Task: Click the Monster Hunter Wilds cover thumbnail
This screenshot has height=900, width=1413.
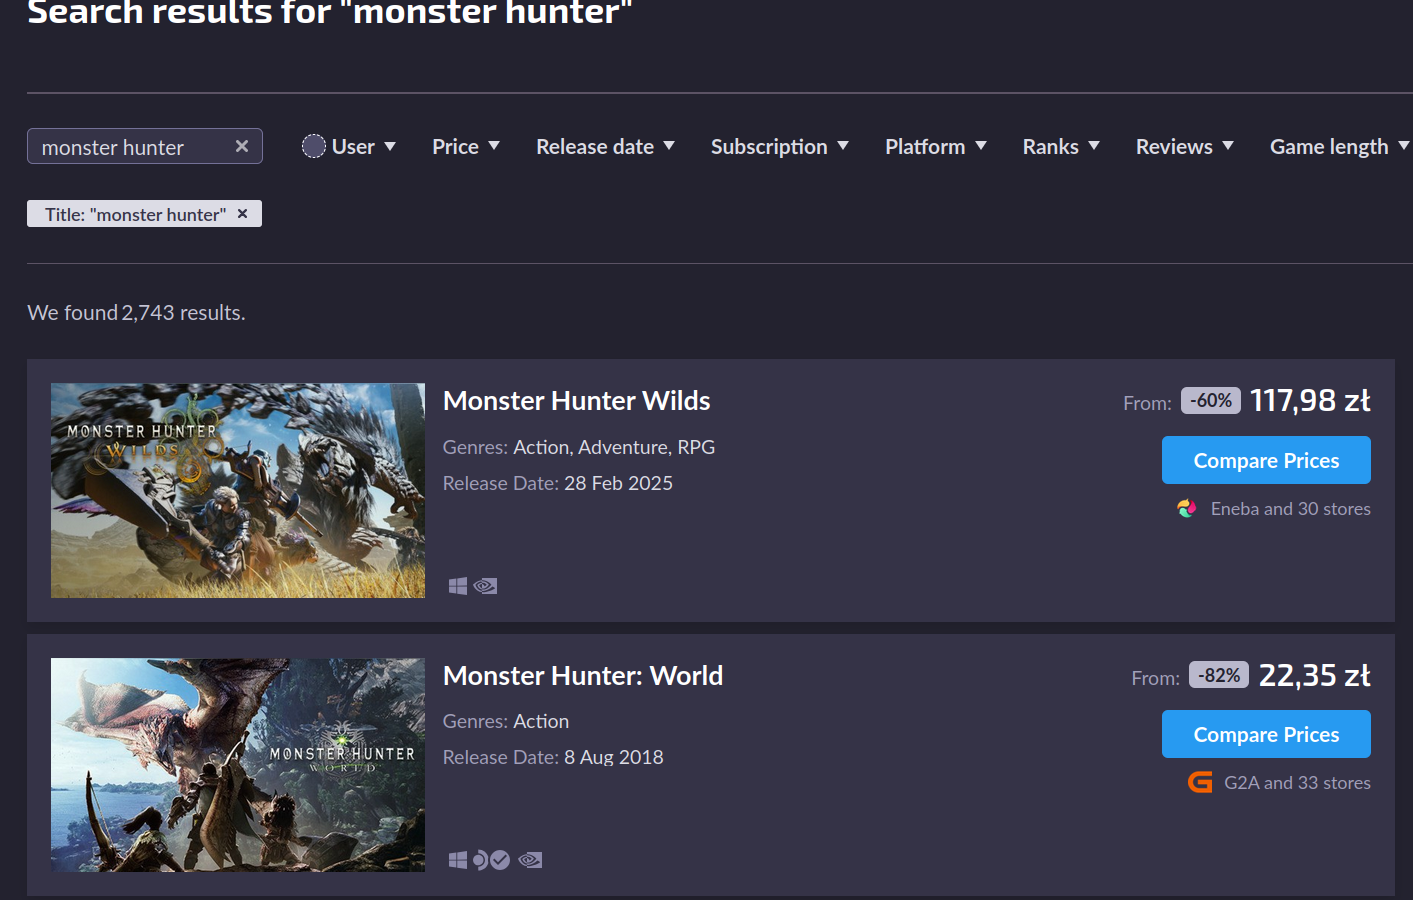Action: point(238,490)
